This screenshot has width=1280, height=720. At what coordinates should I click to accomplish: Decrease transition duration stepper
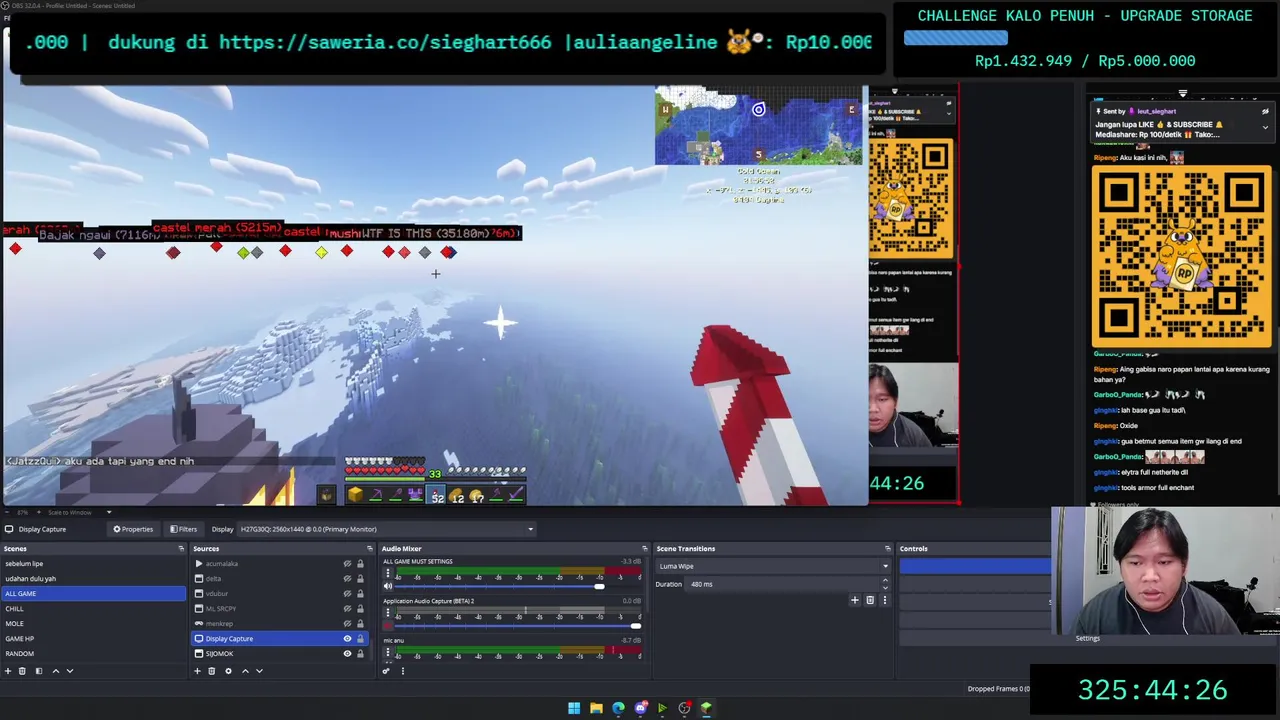(x=885, y=587)
